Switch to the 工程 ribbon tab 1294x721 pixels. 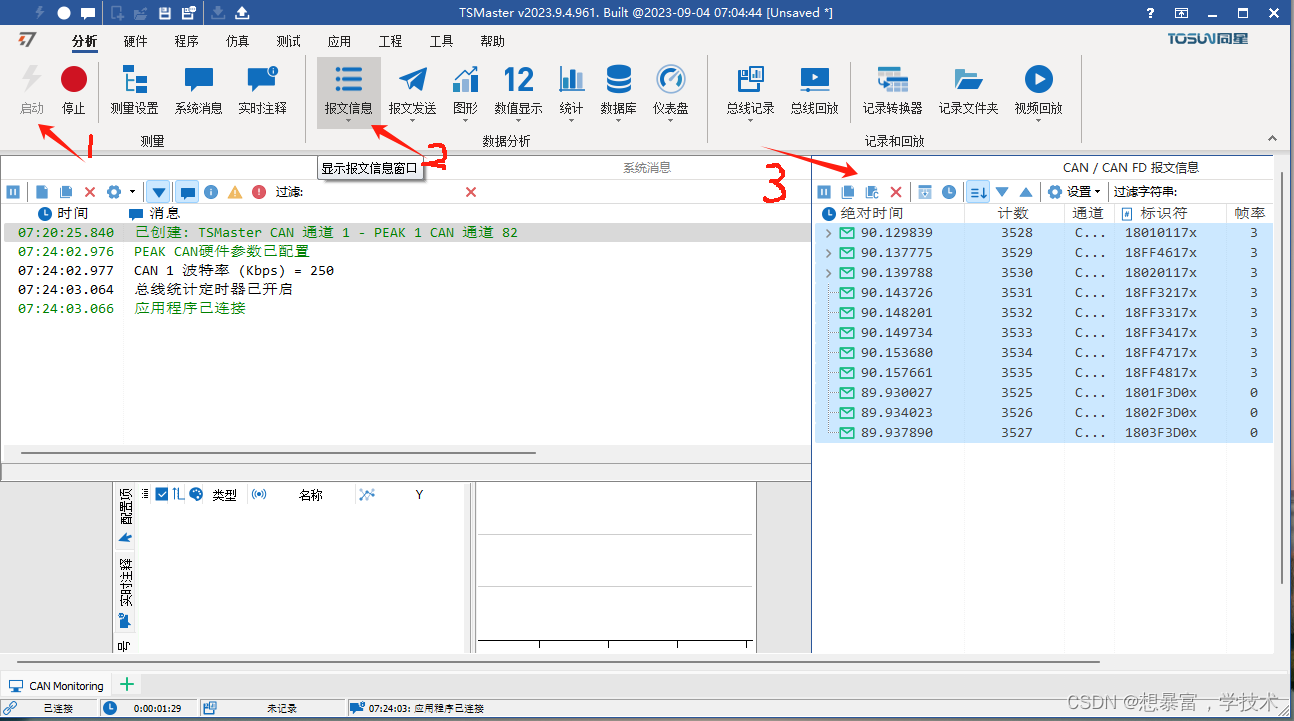(x=390, y=41)
